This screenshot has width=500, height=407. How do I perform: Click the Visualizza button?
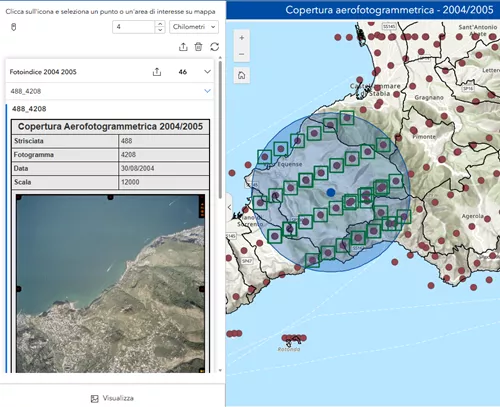[112, 398]
